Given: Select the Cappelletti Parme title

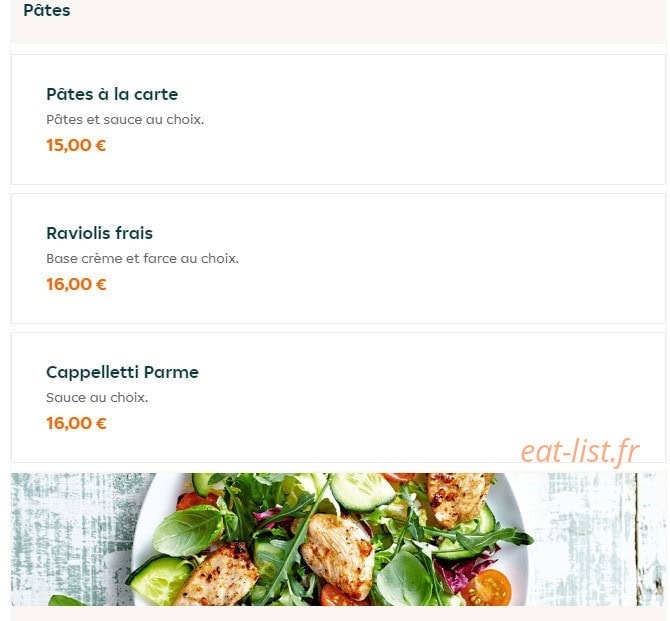Looking at the screenshot, I should (x=122, y=372).
